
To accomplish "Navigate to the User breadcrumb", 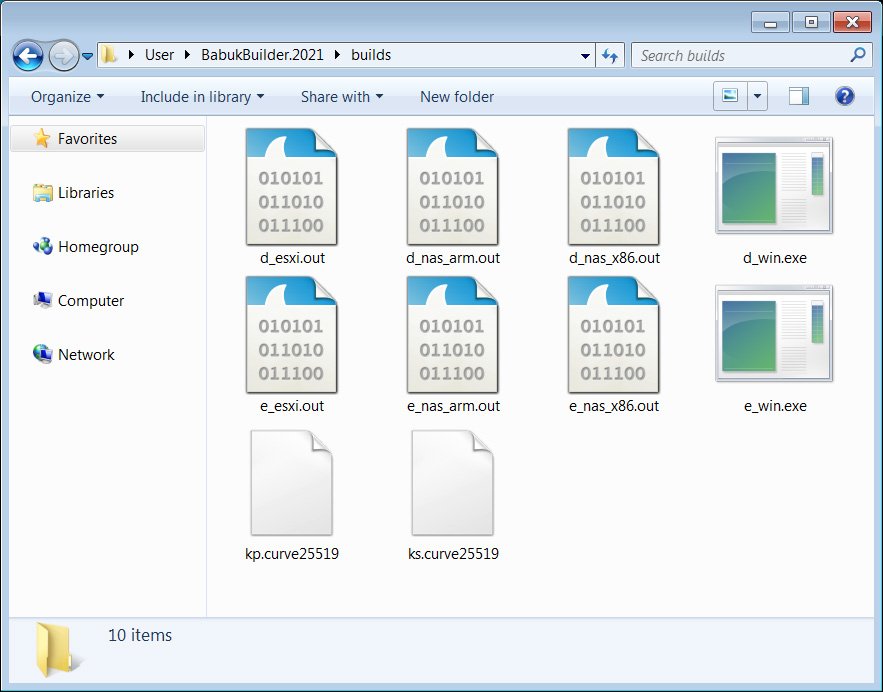I will click(x=160, y=55).
